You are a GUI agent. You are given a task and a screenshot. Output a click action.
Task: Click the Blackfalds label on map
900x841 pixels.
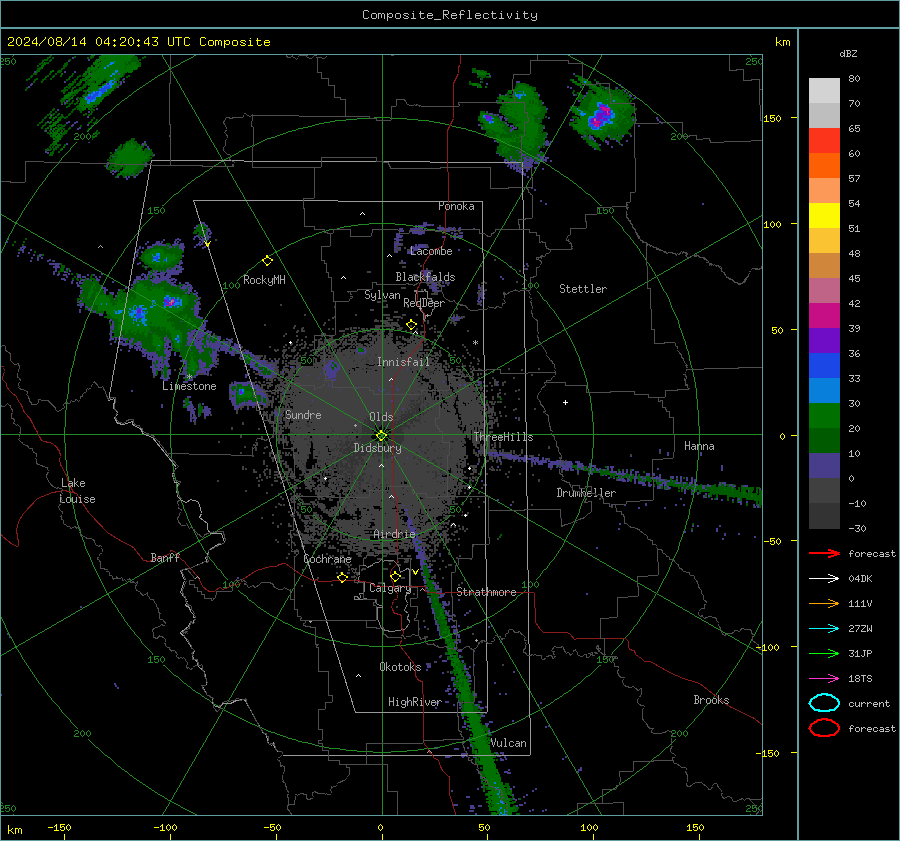[x=425, y=277]
